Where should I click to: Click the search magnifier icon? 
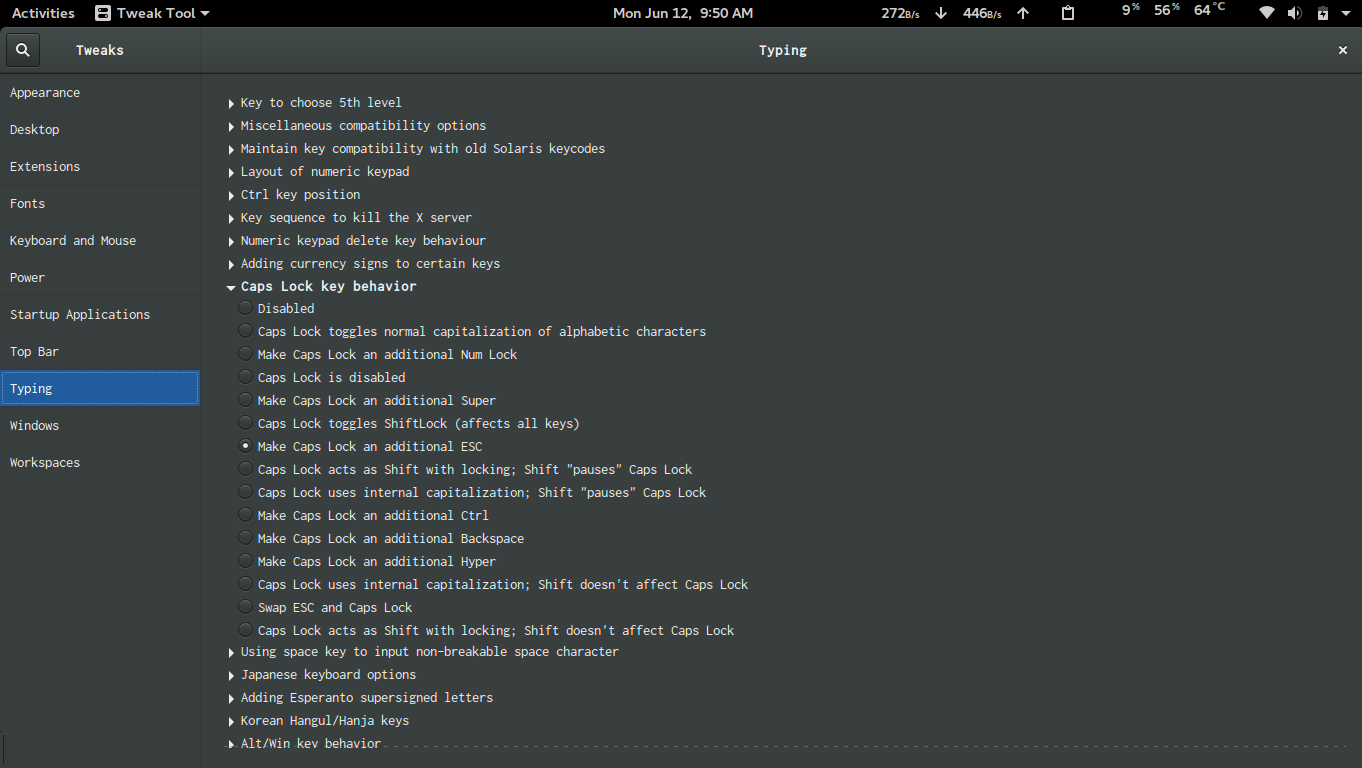tap(22, 49)
